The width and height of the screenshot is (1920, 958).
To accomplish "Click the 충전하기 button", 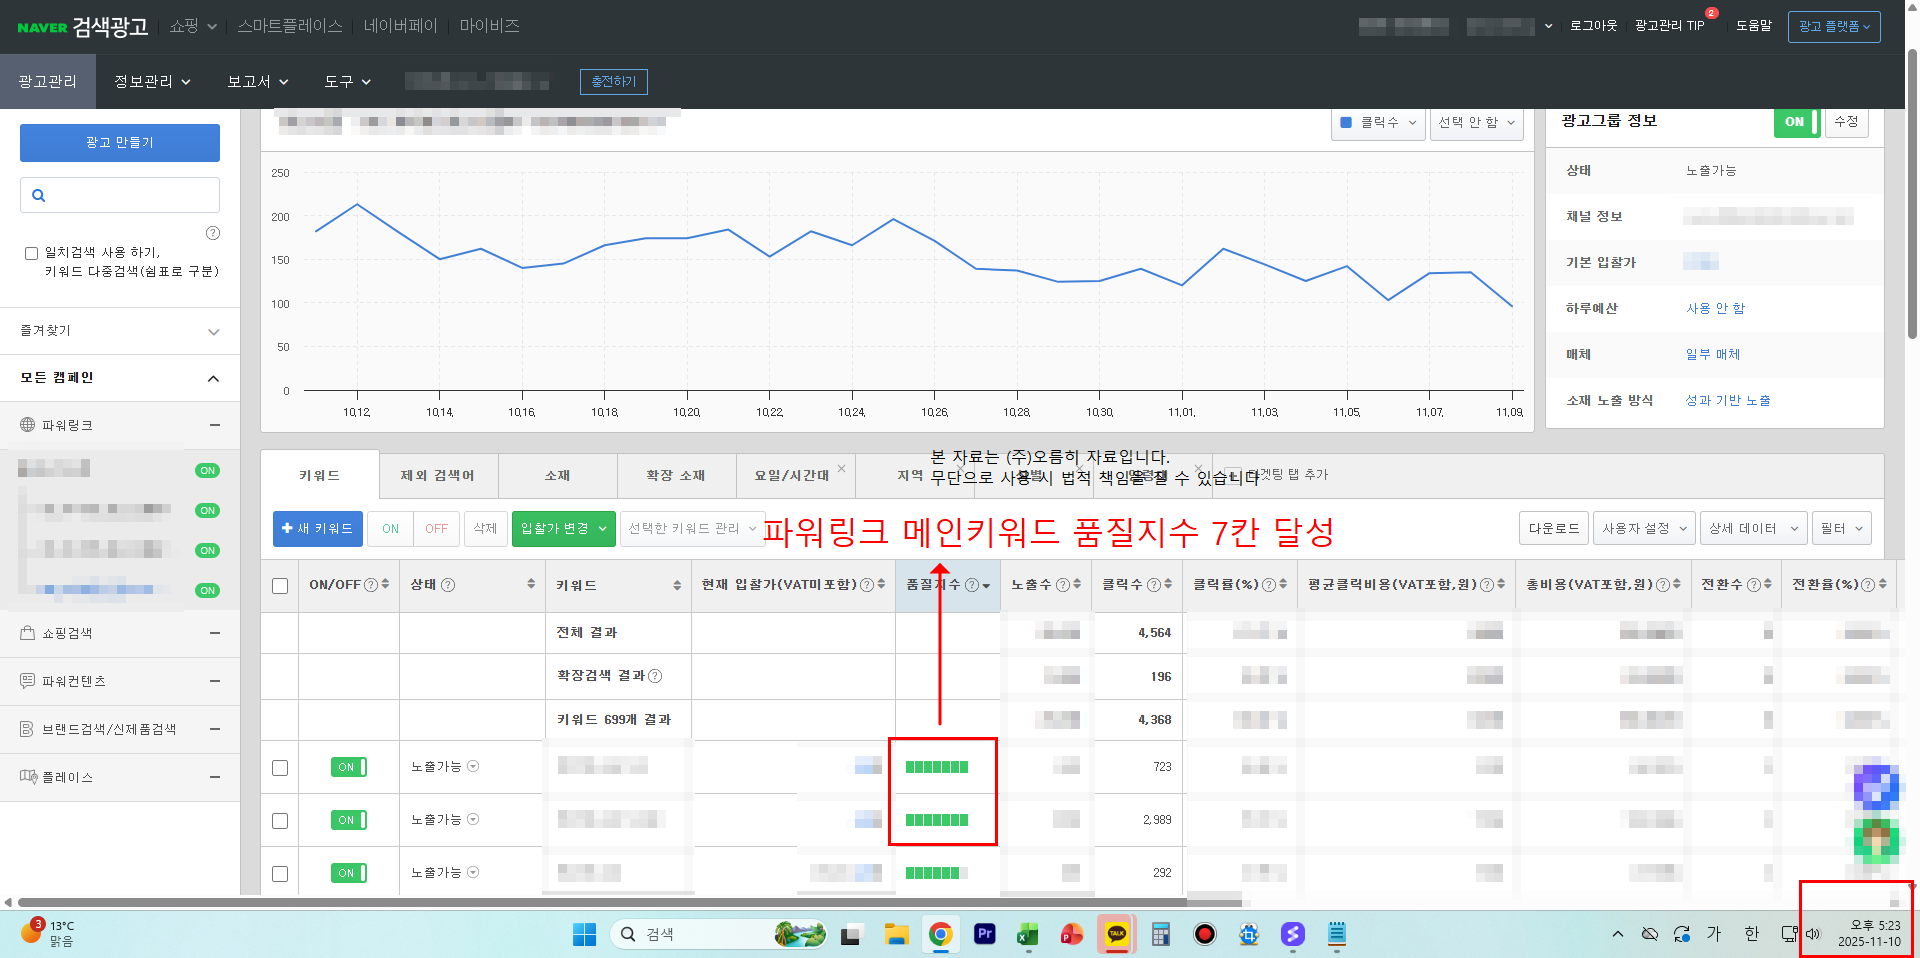I will coord(613,81).
